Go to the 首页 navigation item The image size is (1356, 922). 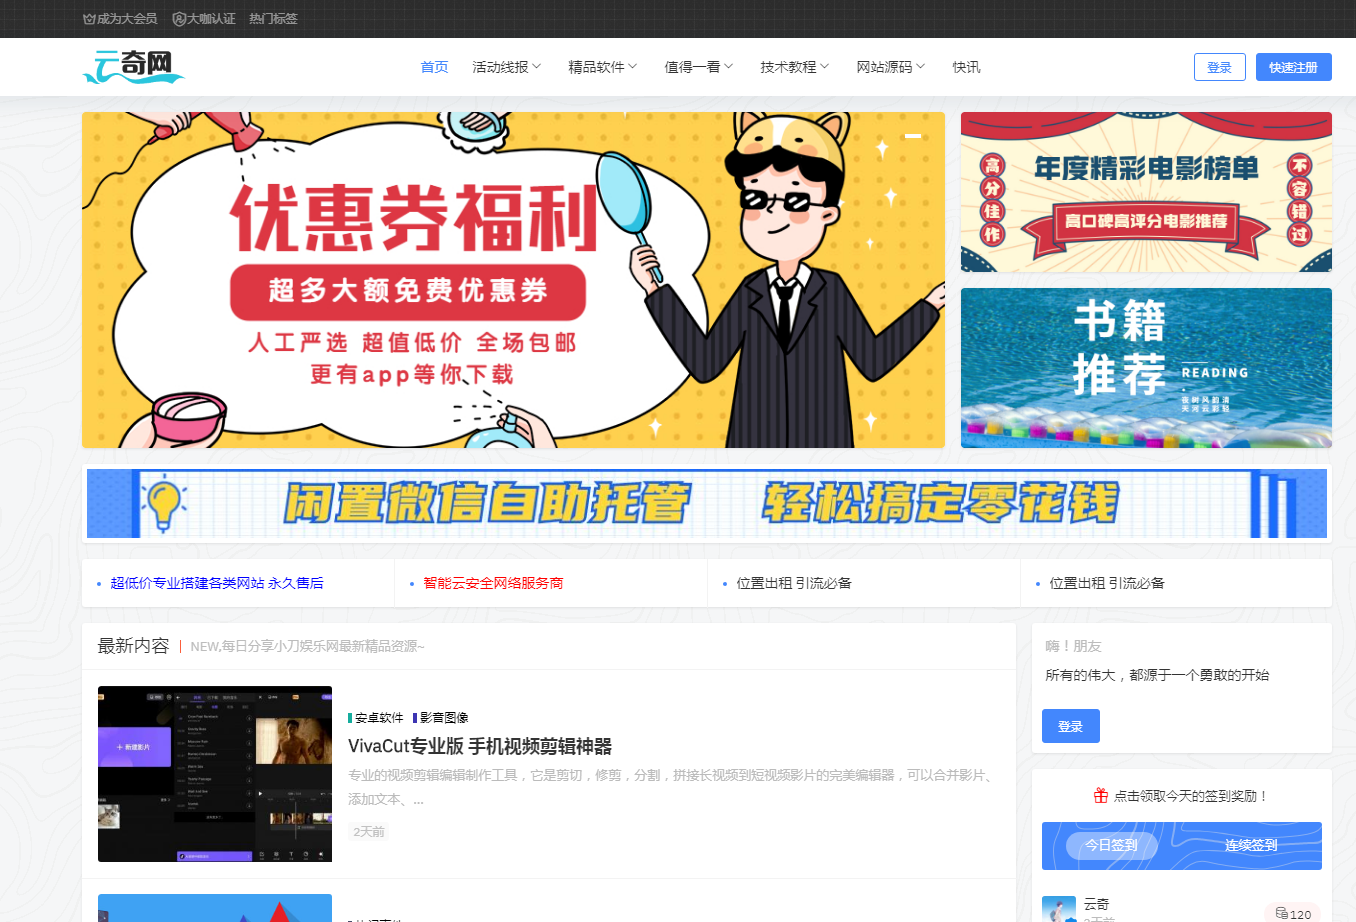[x=434, y=67]
